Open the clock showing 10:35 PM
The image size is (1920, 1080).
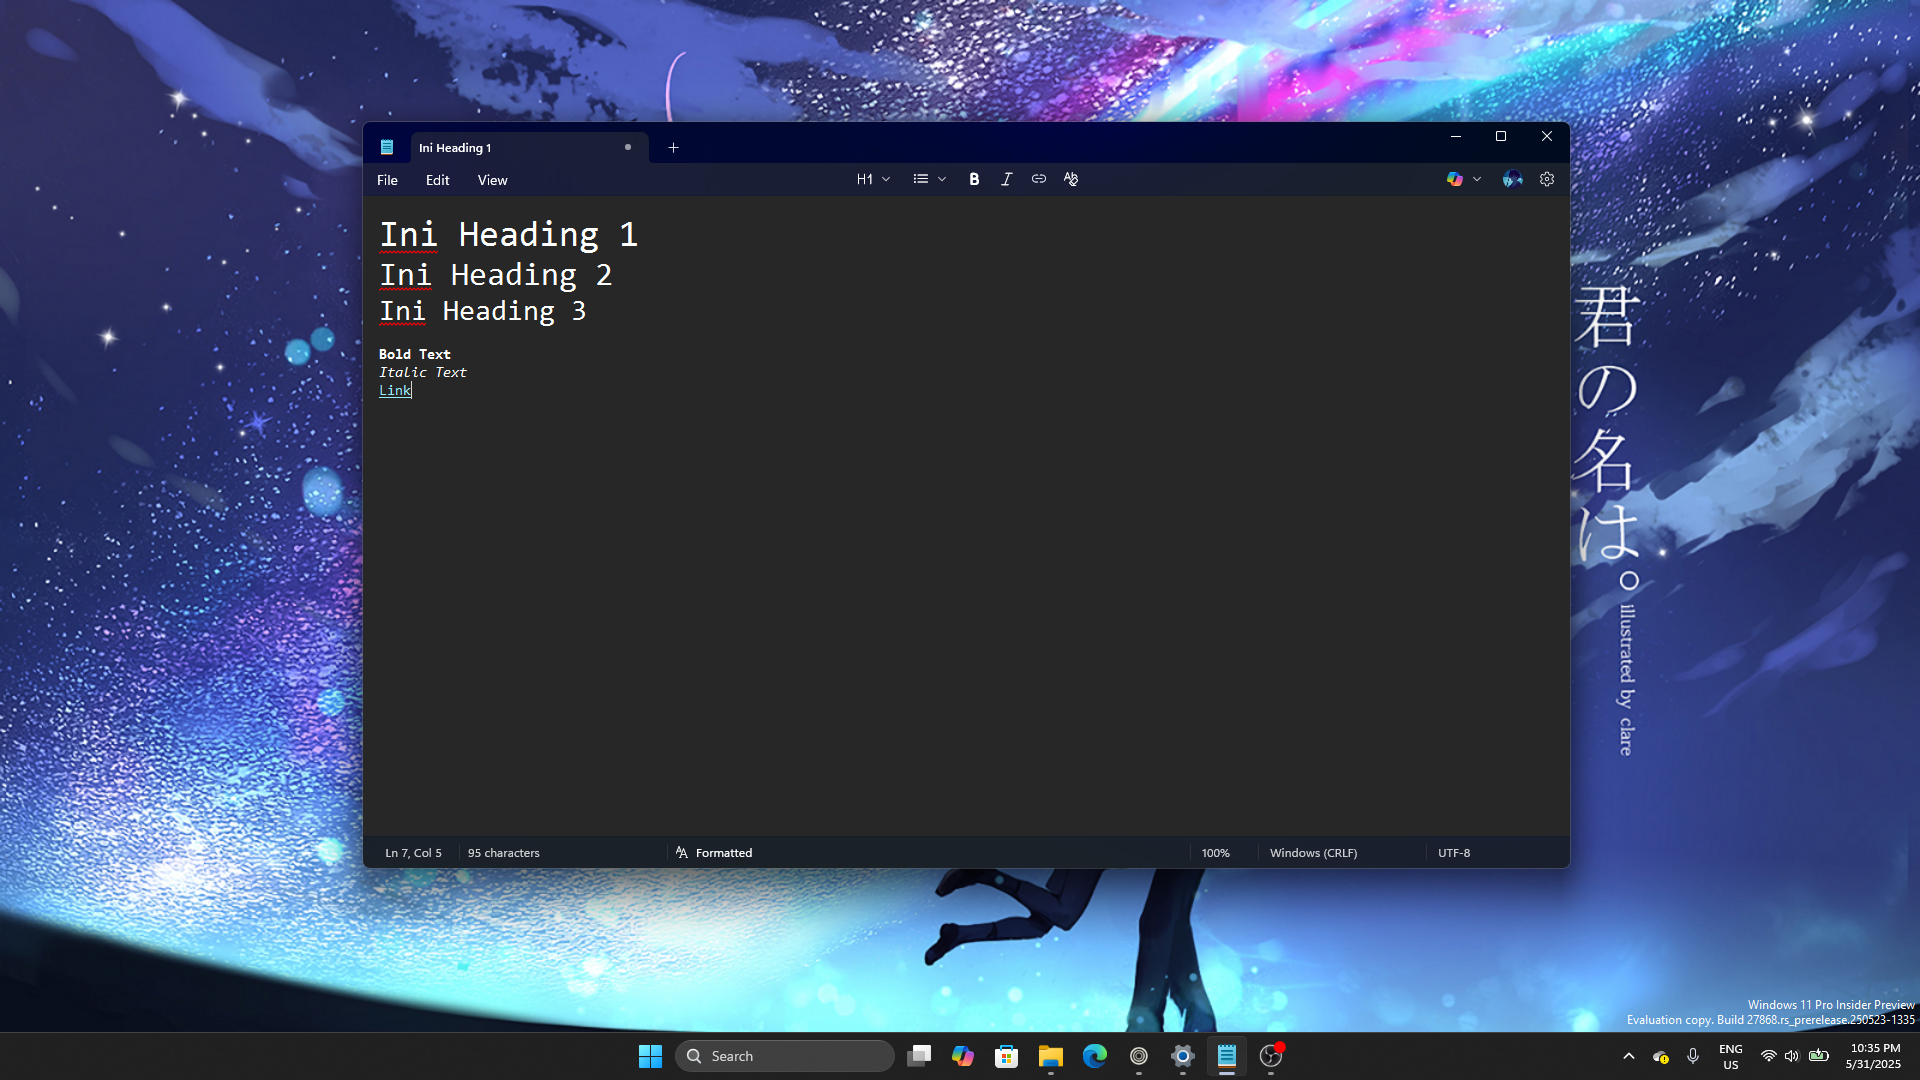point(1875,1056)
